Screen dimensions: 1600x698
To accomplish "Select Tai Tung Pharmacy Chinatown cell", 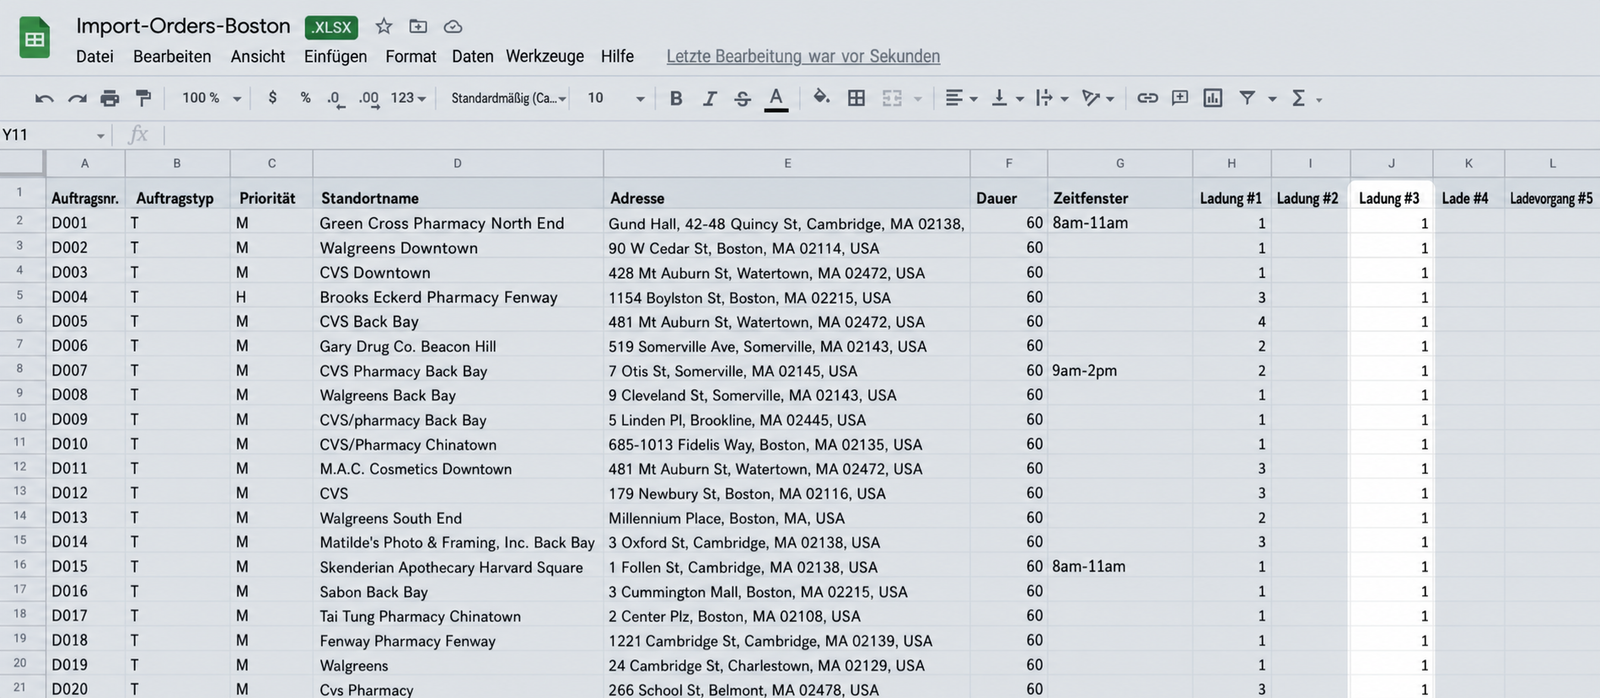I will (x=458, y=616).
